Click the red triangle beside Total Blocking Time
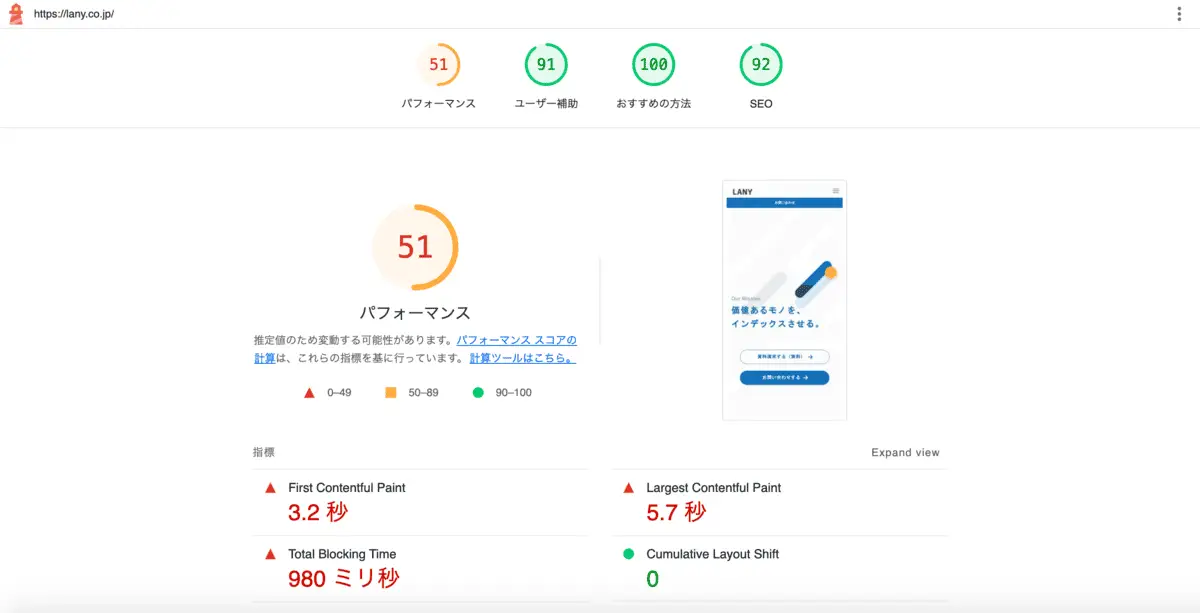This screenshot has height=613, width=1200. click(x=270, y=554)
